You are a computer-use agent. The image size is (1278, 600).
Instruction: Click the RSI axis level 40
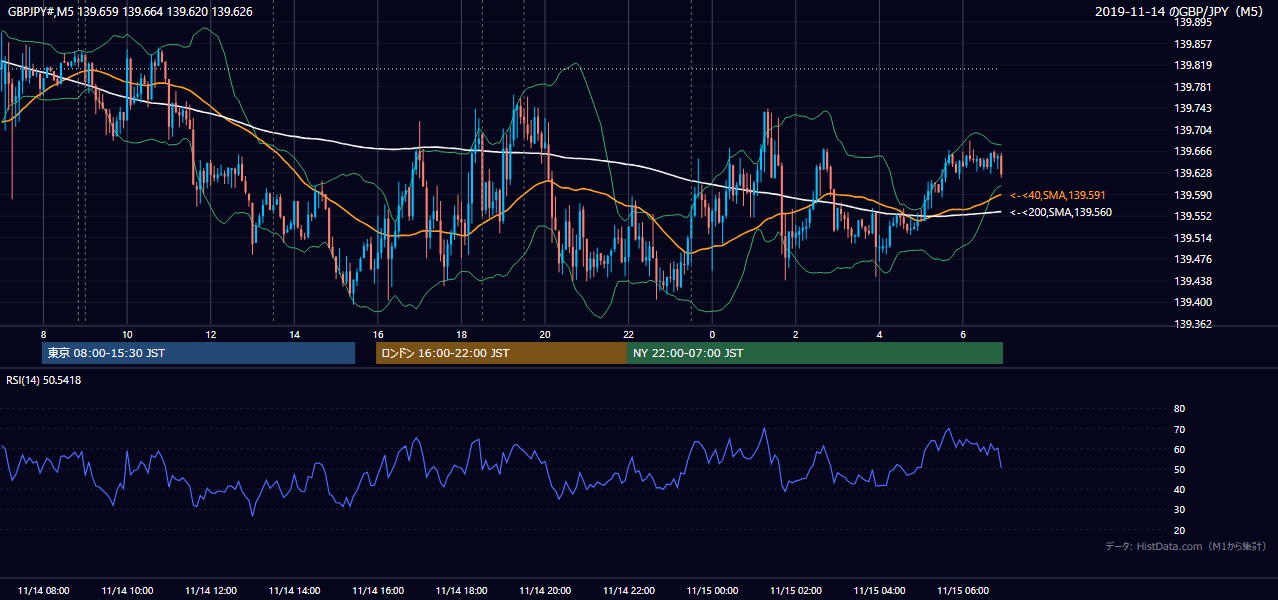click(1179, 489)
